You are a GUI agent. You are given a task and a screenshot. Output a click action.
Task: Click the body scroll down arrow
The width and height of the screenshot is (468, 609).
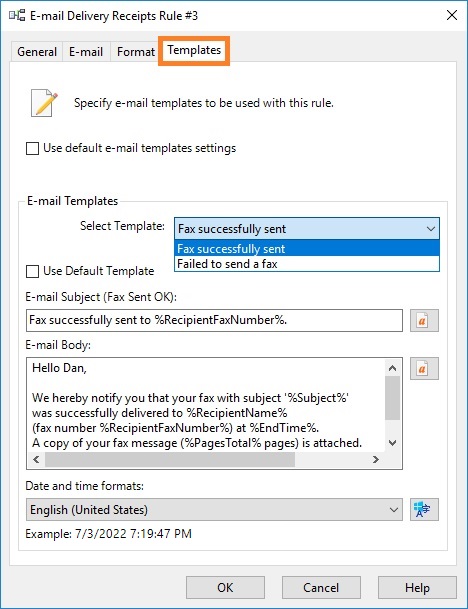[393, 443]
